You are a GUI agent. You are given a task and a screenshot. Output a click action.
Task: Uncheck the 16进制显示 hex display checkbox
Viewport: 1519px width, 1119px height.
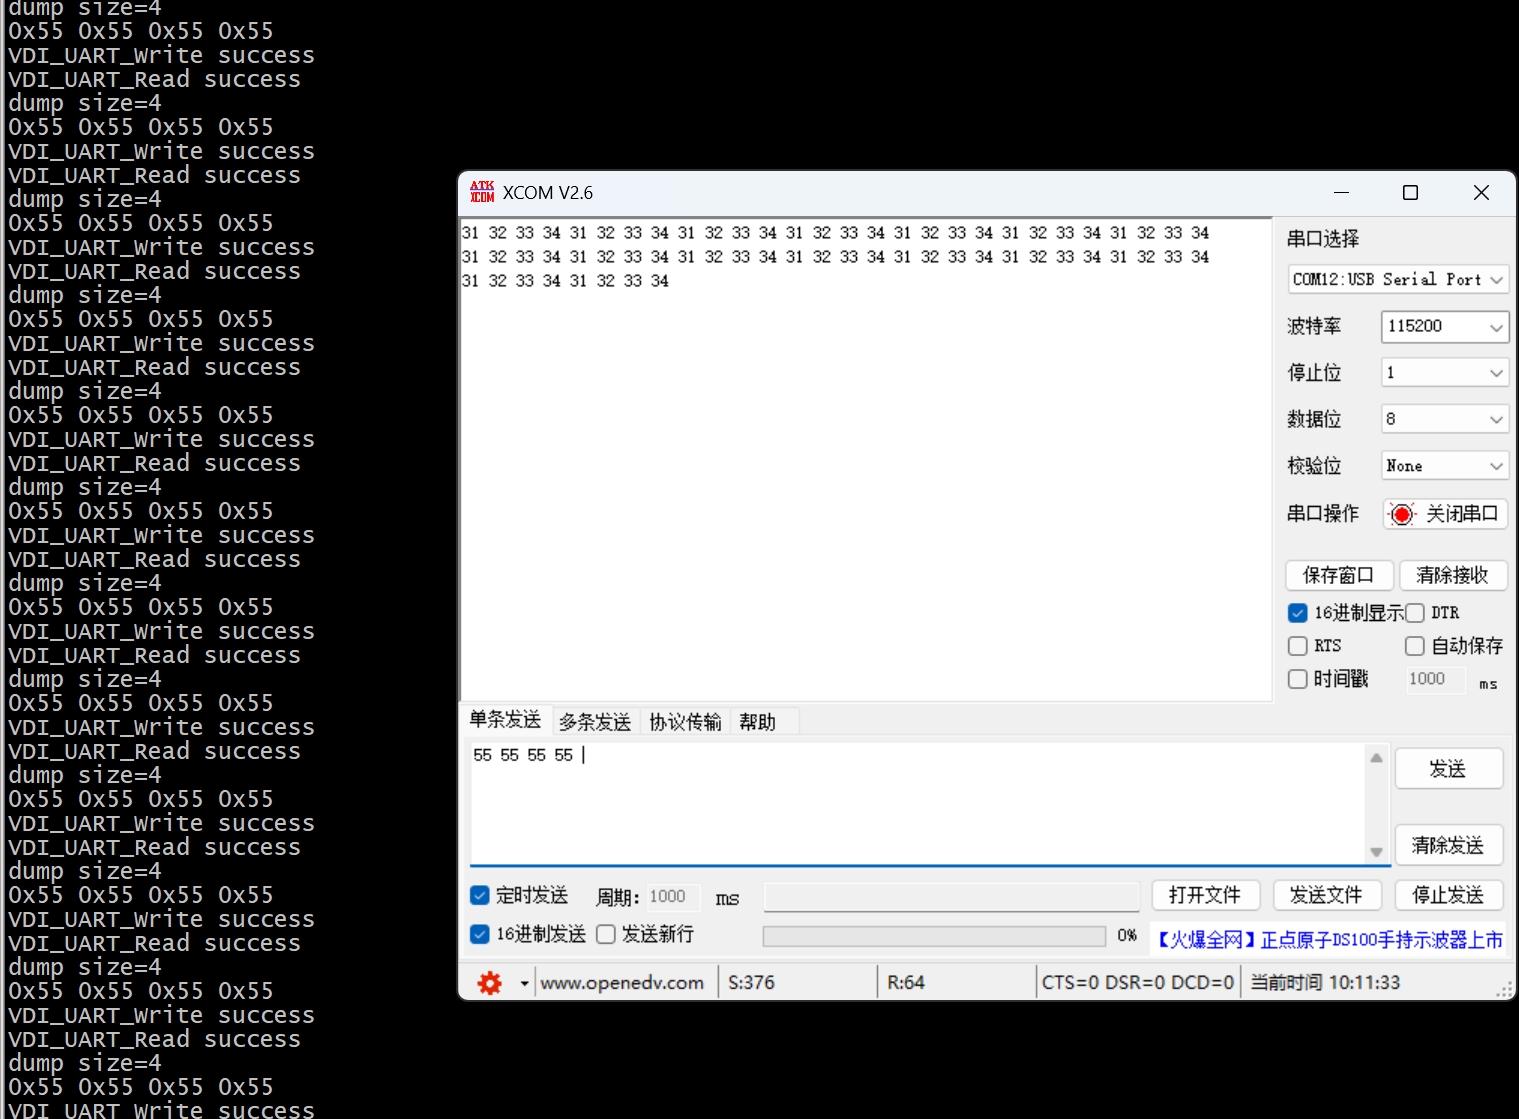coord(1298,613)
